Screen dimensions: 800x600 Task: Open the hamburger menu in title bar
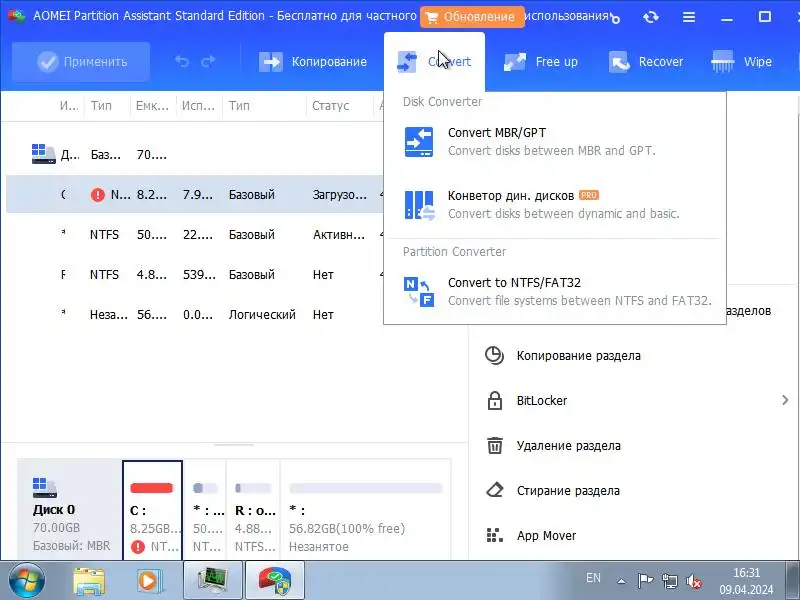(x=689, y=17)
